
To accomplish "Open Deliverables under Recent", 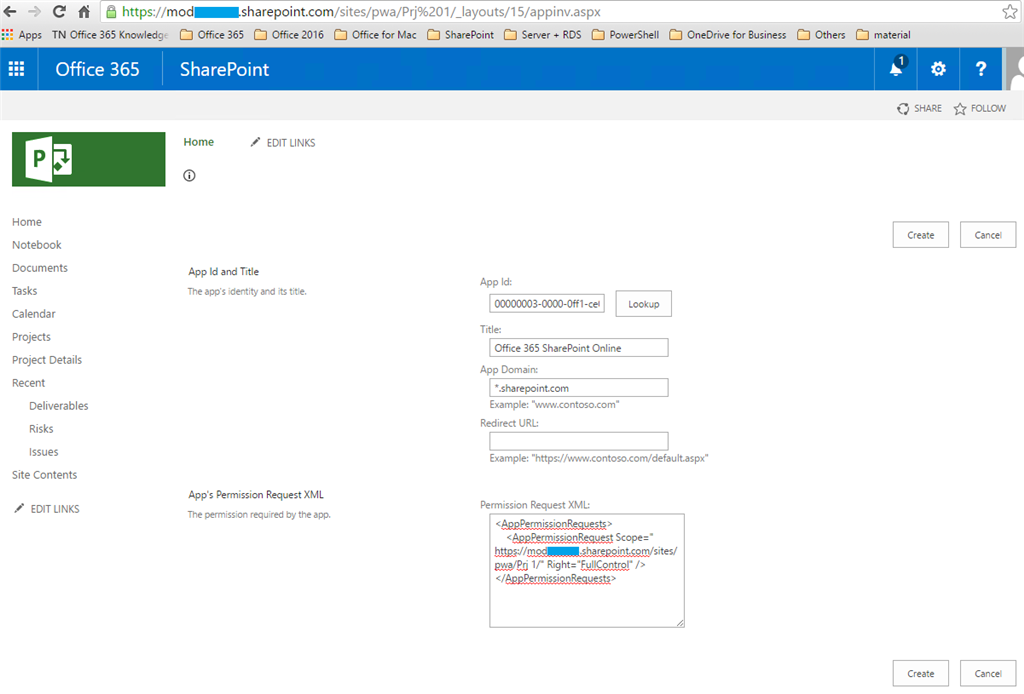I will click(59, 405).
